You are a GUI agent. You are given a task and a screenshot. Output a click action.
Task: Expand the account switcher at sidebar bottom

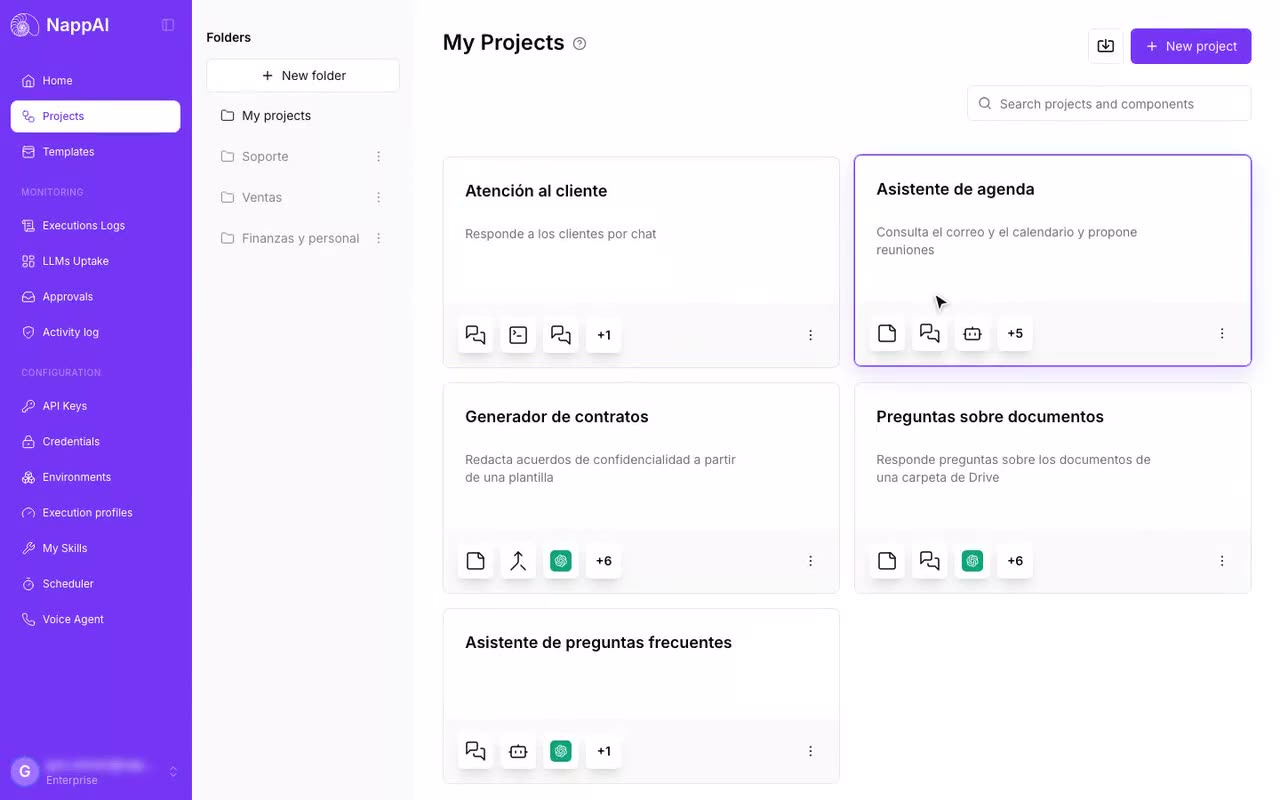(x=173, y=772)
